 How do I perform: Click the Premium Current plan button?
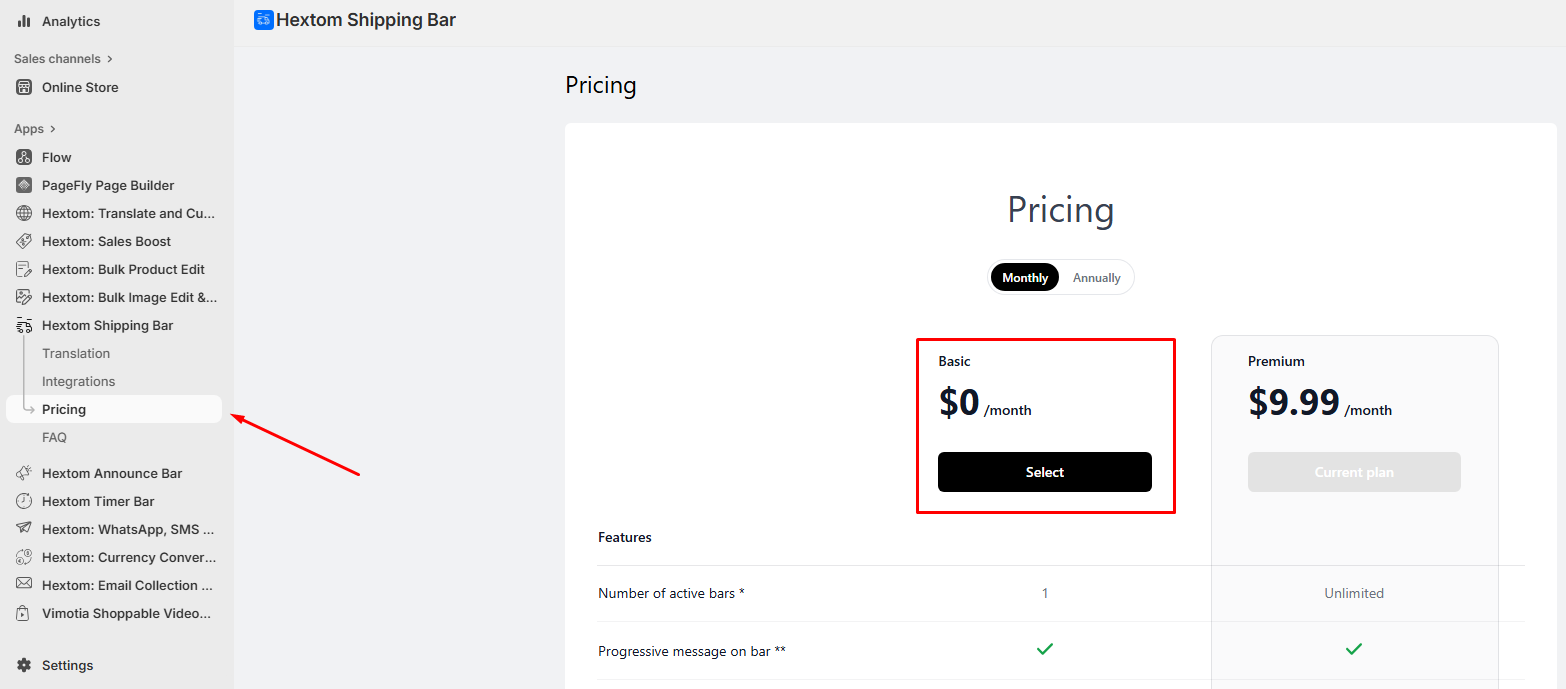click(x=1354, y=472)
